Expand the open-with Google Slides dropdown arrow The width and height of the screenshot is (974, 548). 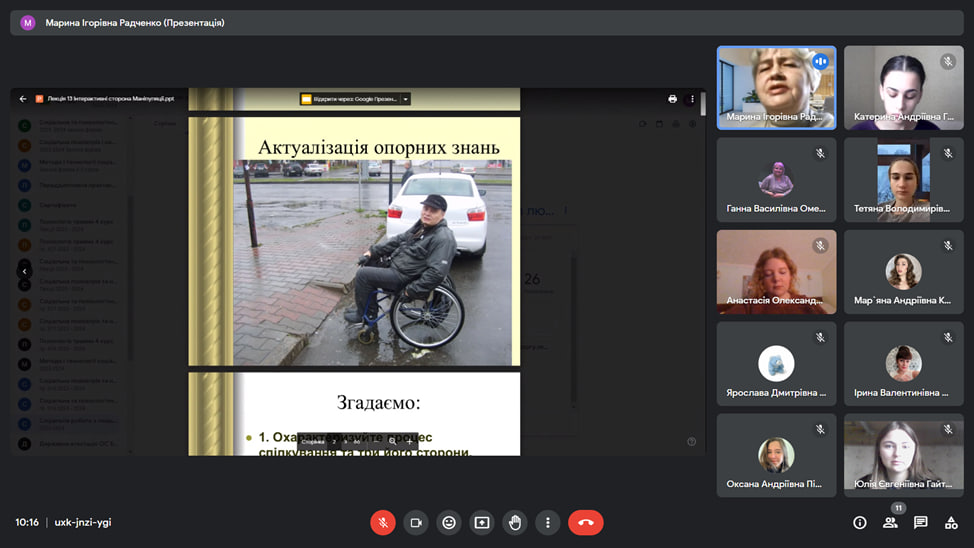405,99
